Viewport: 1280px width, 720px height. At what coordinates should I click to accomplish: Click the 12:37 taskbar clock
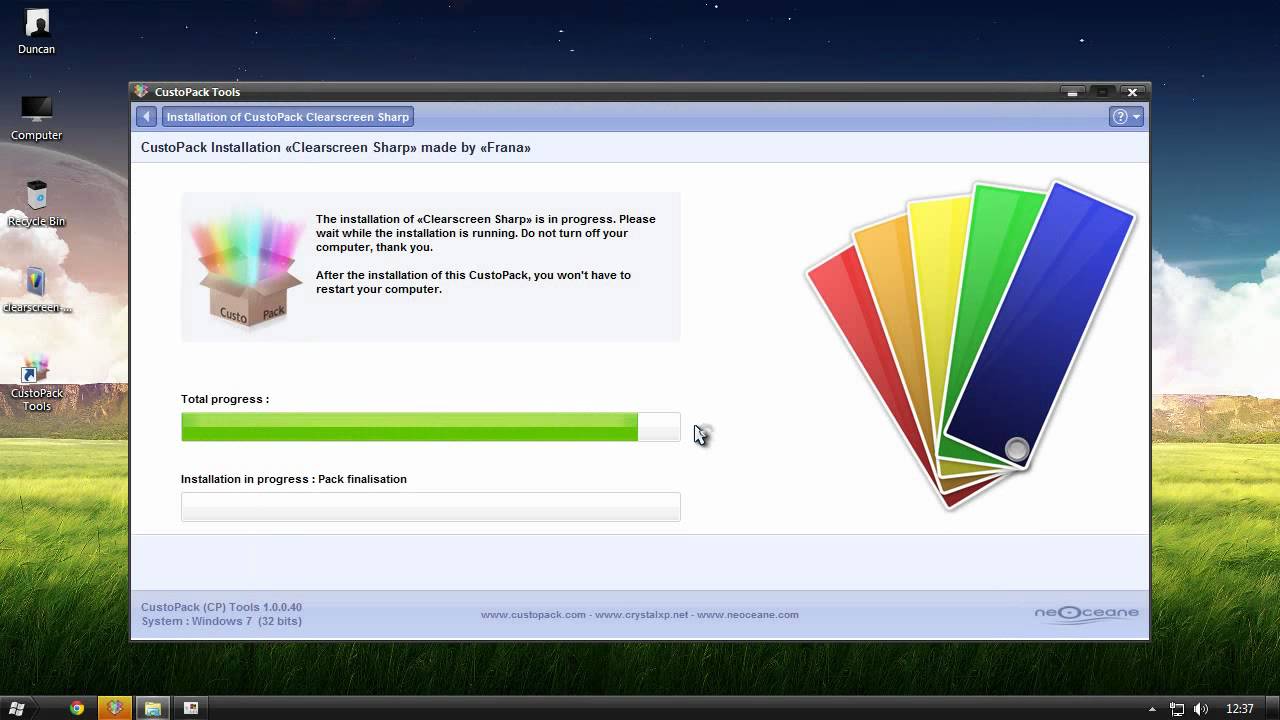click(1239, 709)
